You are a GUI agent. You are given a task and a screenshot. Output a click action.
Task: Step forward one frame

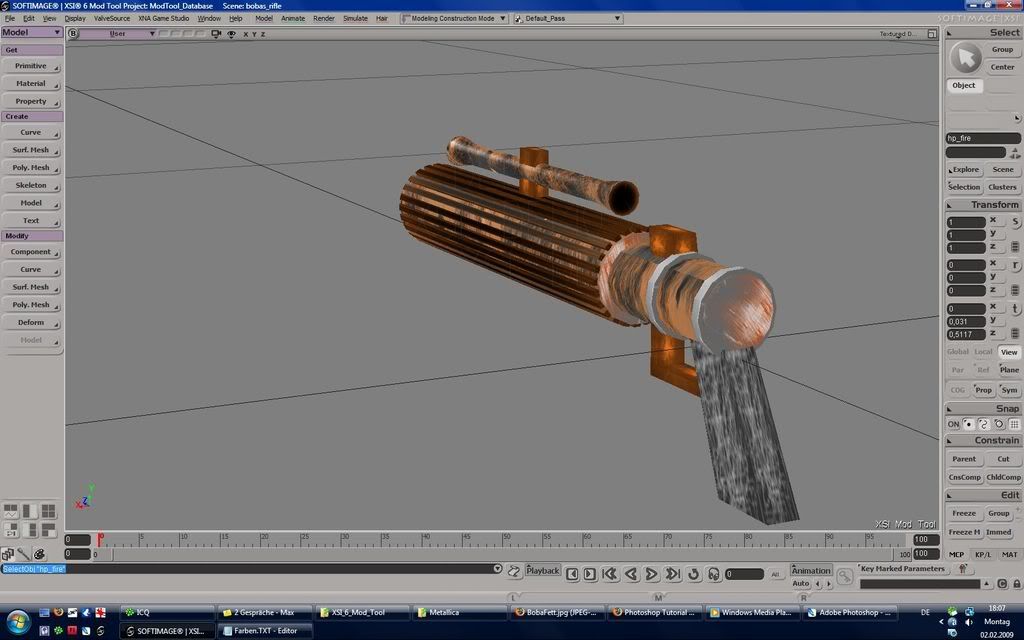point(590,574)
